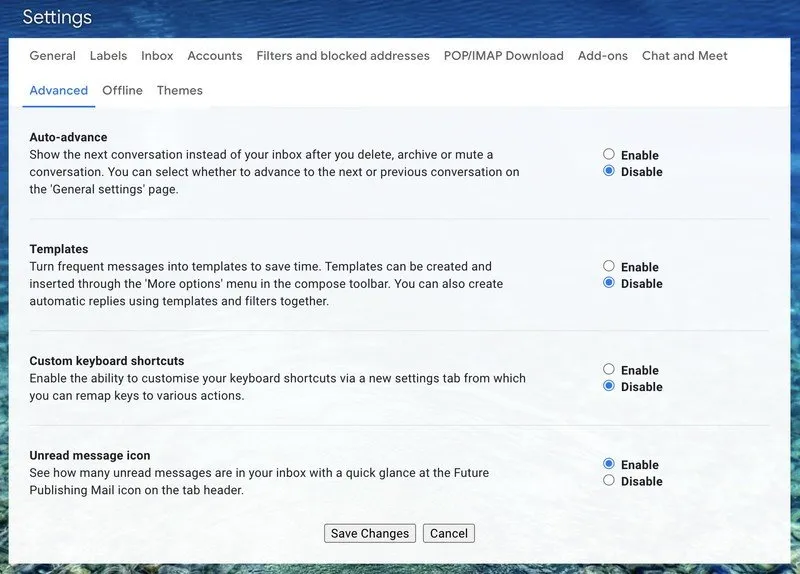Open the Themes tab
The image size is (800, 574).
(x=180, y=91)
